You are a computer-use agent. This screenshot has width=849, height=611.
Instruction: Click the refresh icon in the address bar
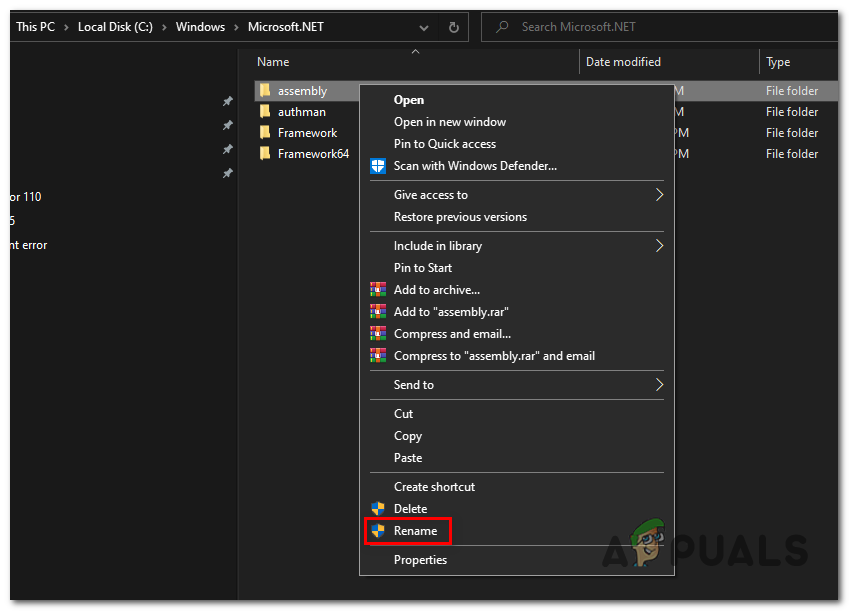pos(453,27)
